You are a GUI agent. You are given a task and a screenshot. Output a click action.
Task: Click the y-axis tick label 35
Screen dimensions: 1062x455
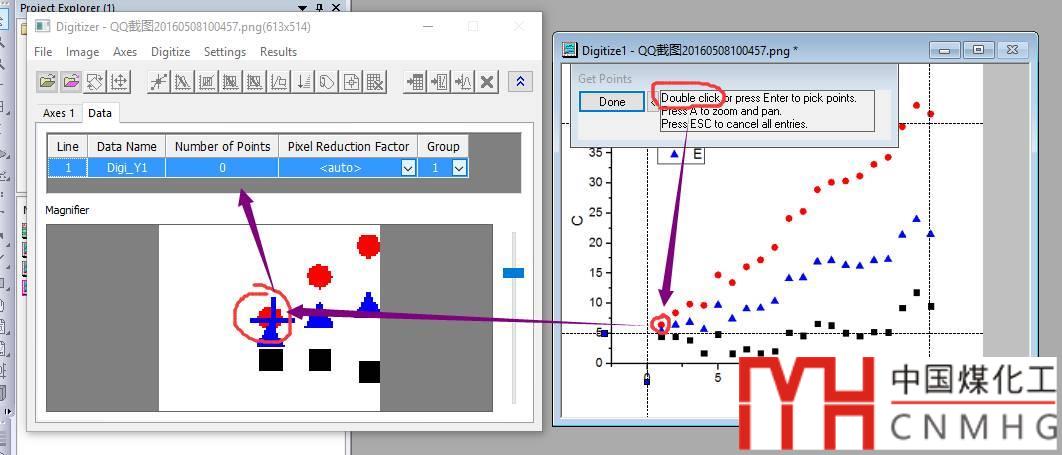(x=595, y=152)
